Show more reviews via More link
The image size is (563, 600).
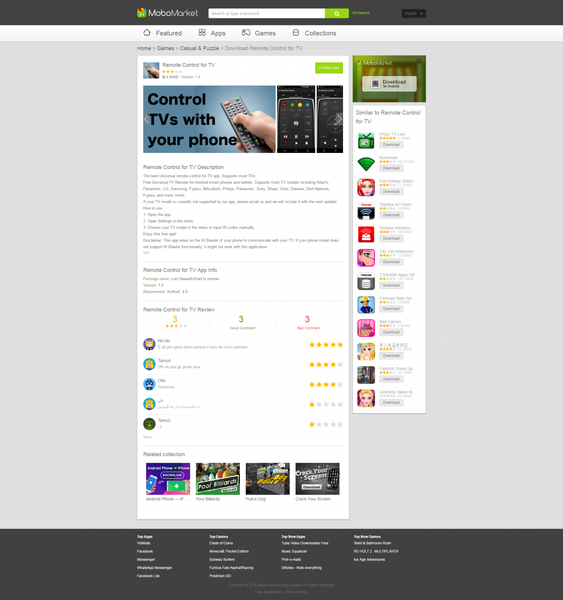tap(147, 437)
